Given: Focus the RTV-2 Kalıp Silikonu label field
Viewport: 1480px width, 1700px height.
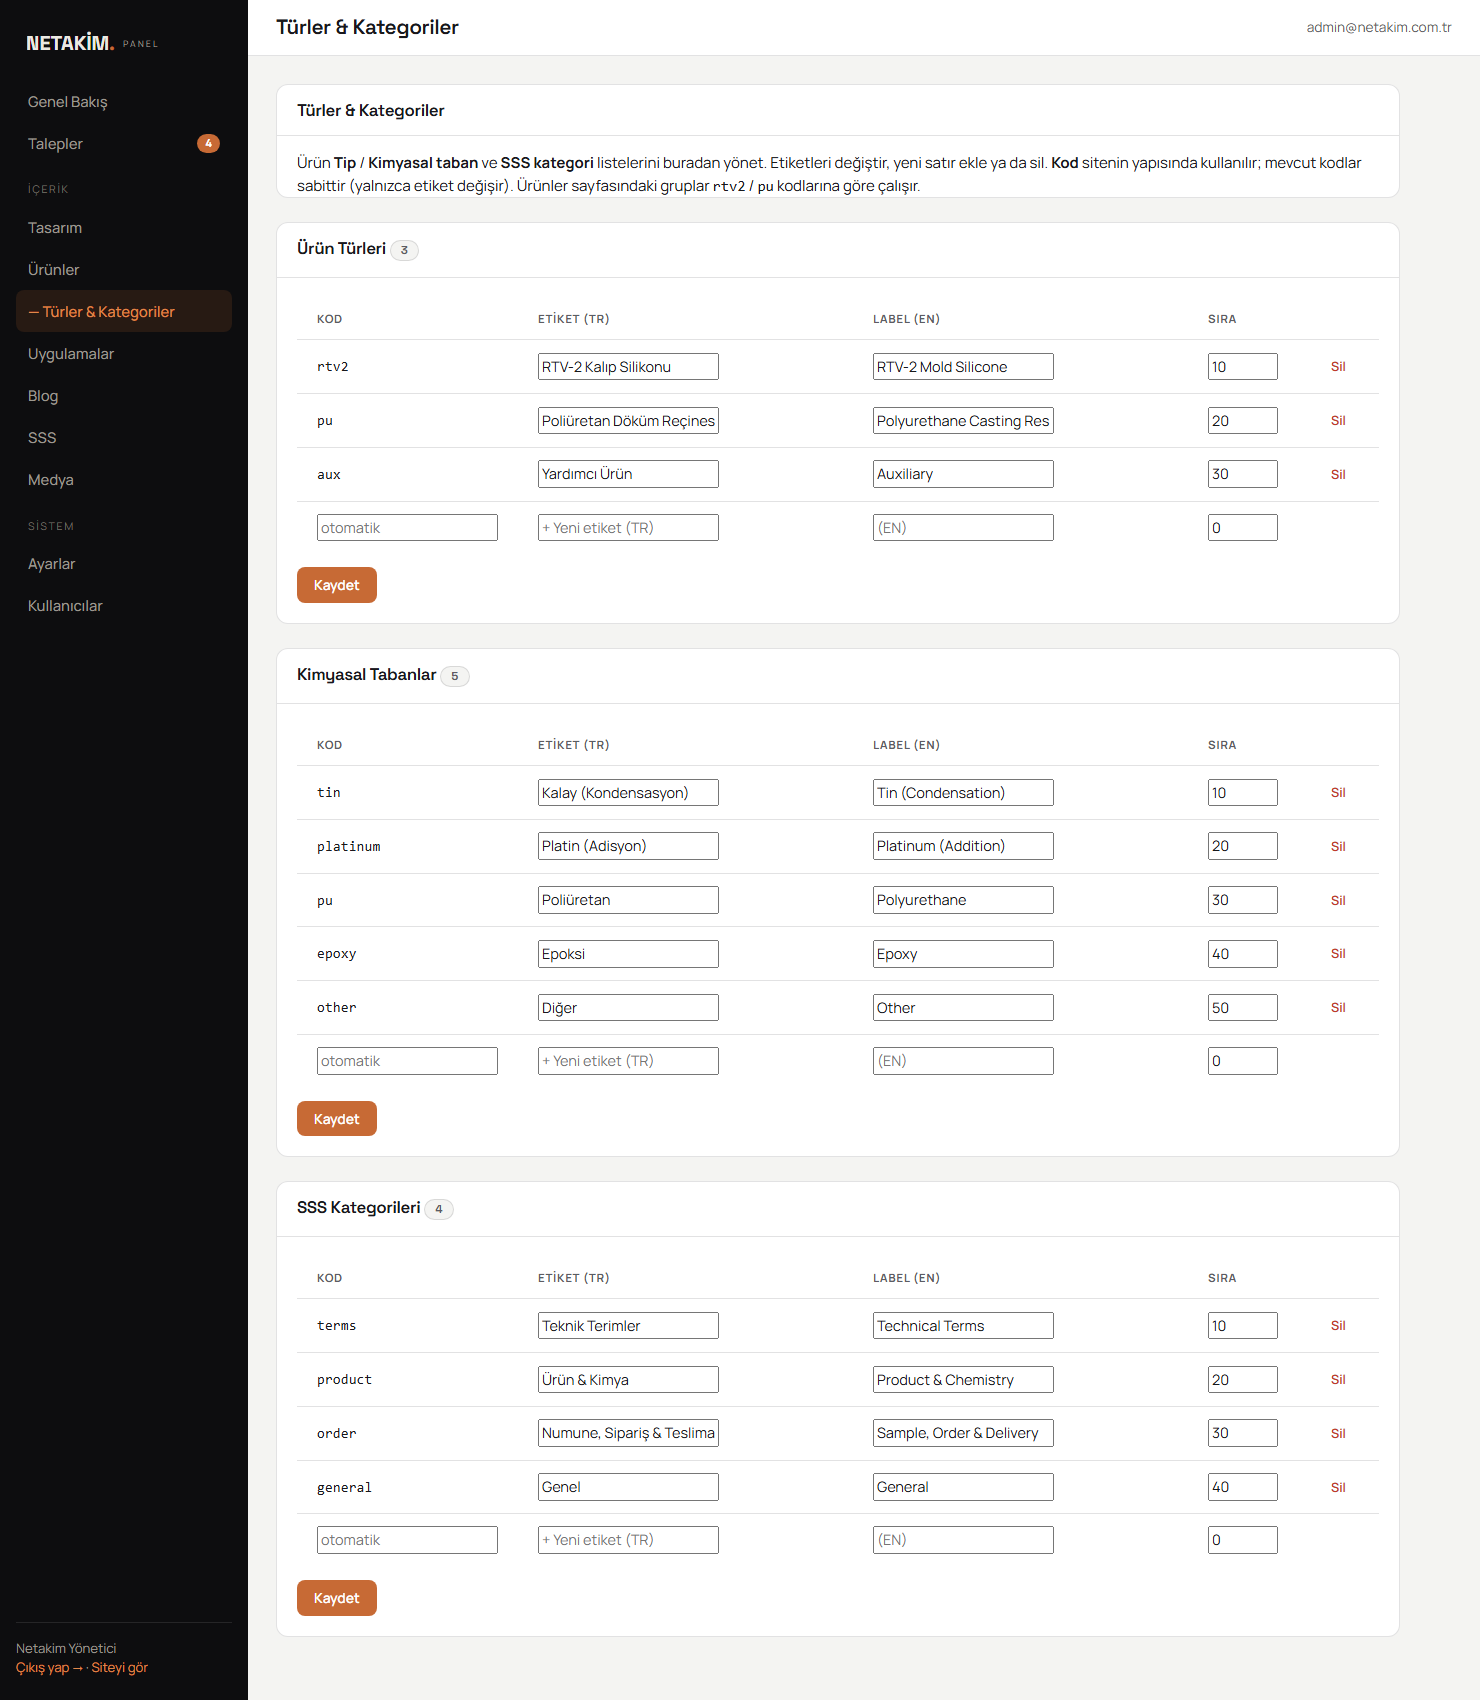Looking at the screenshot, I should (x=628, y=367).
